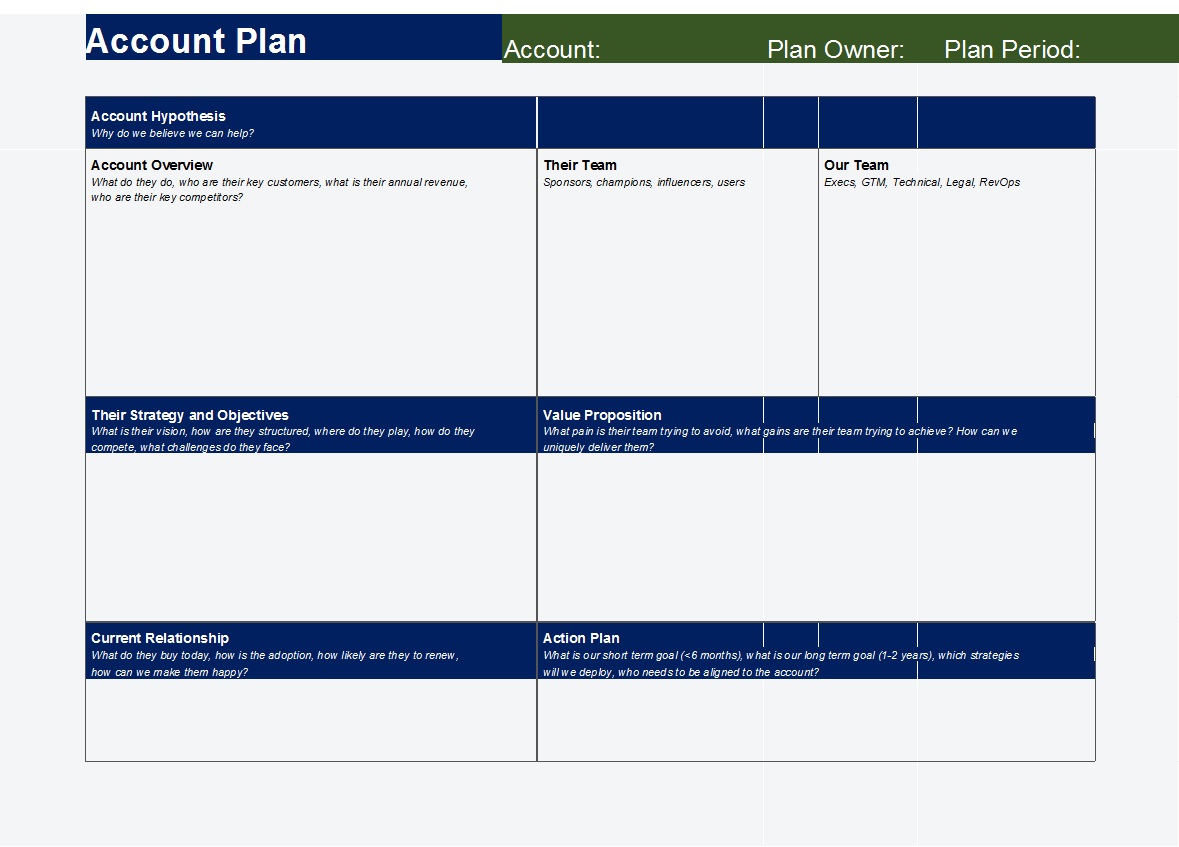
Task: Select the 'Value Proposition' heading
Action: (602, 414)
